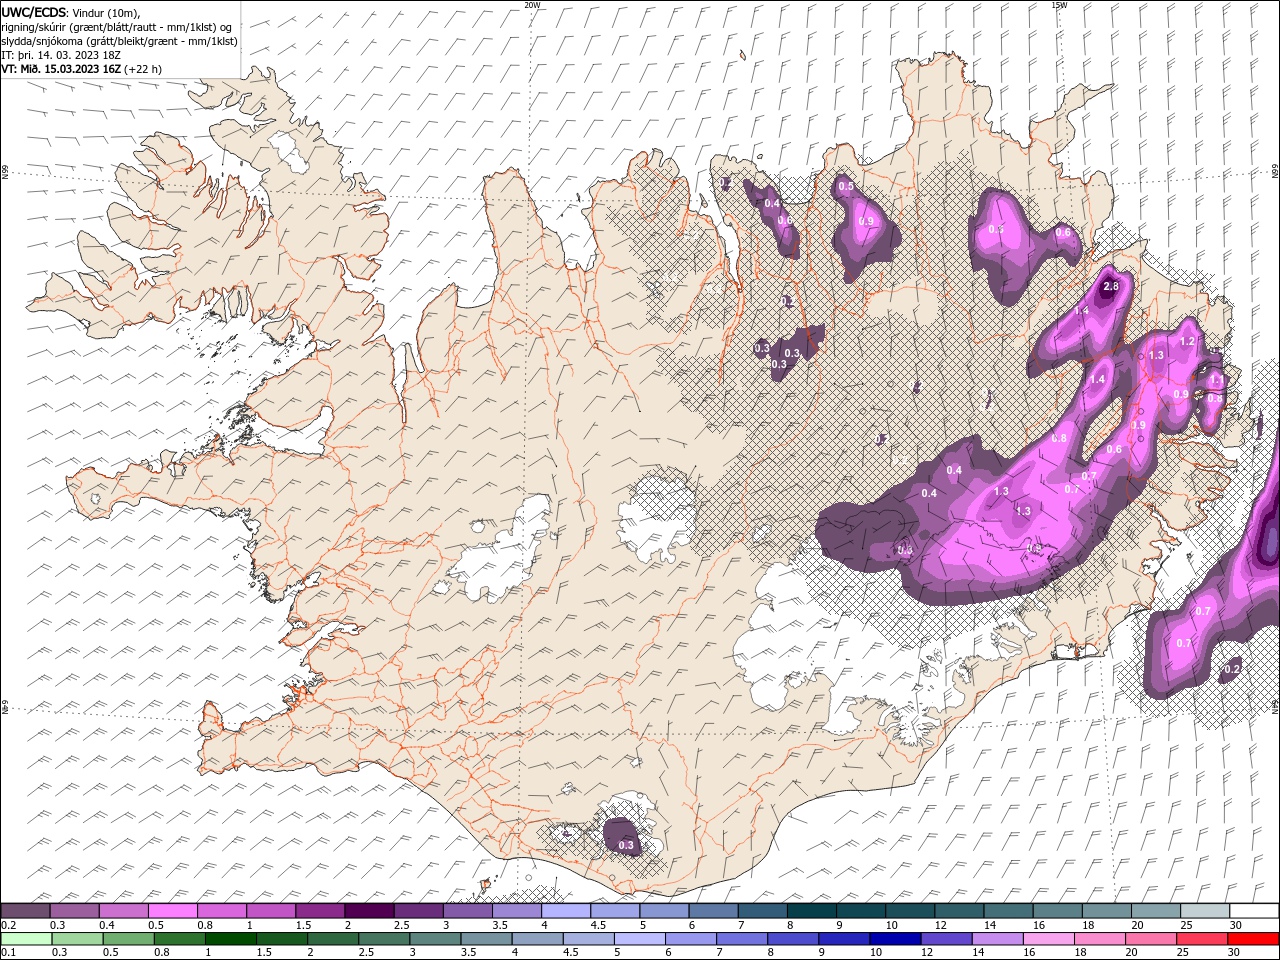The width and height of the screenshot is (1280, 960).
Task: Click the lower scale swatch between 25 and 30
Action: (x=1201, y=939)
